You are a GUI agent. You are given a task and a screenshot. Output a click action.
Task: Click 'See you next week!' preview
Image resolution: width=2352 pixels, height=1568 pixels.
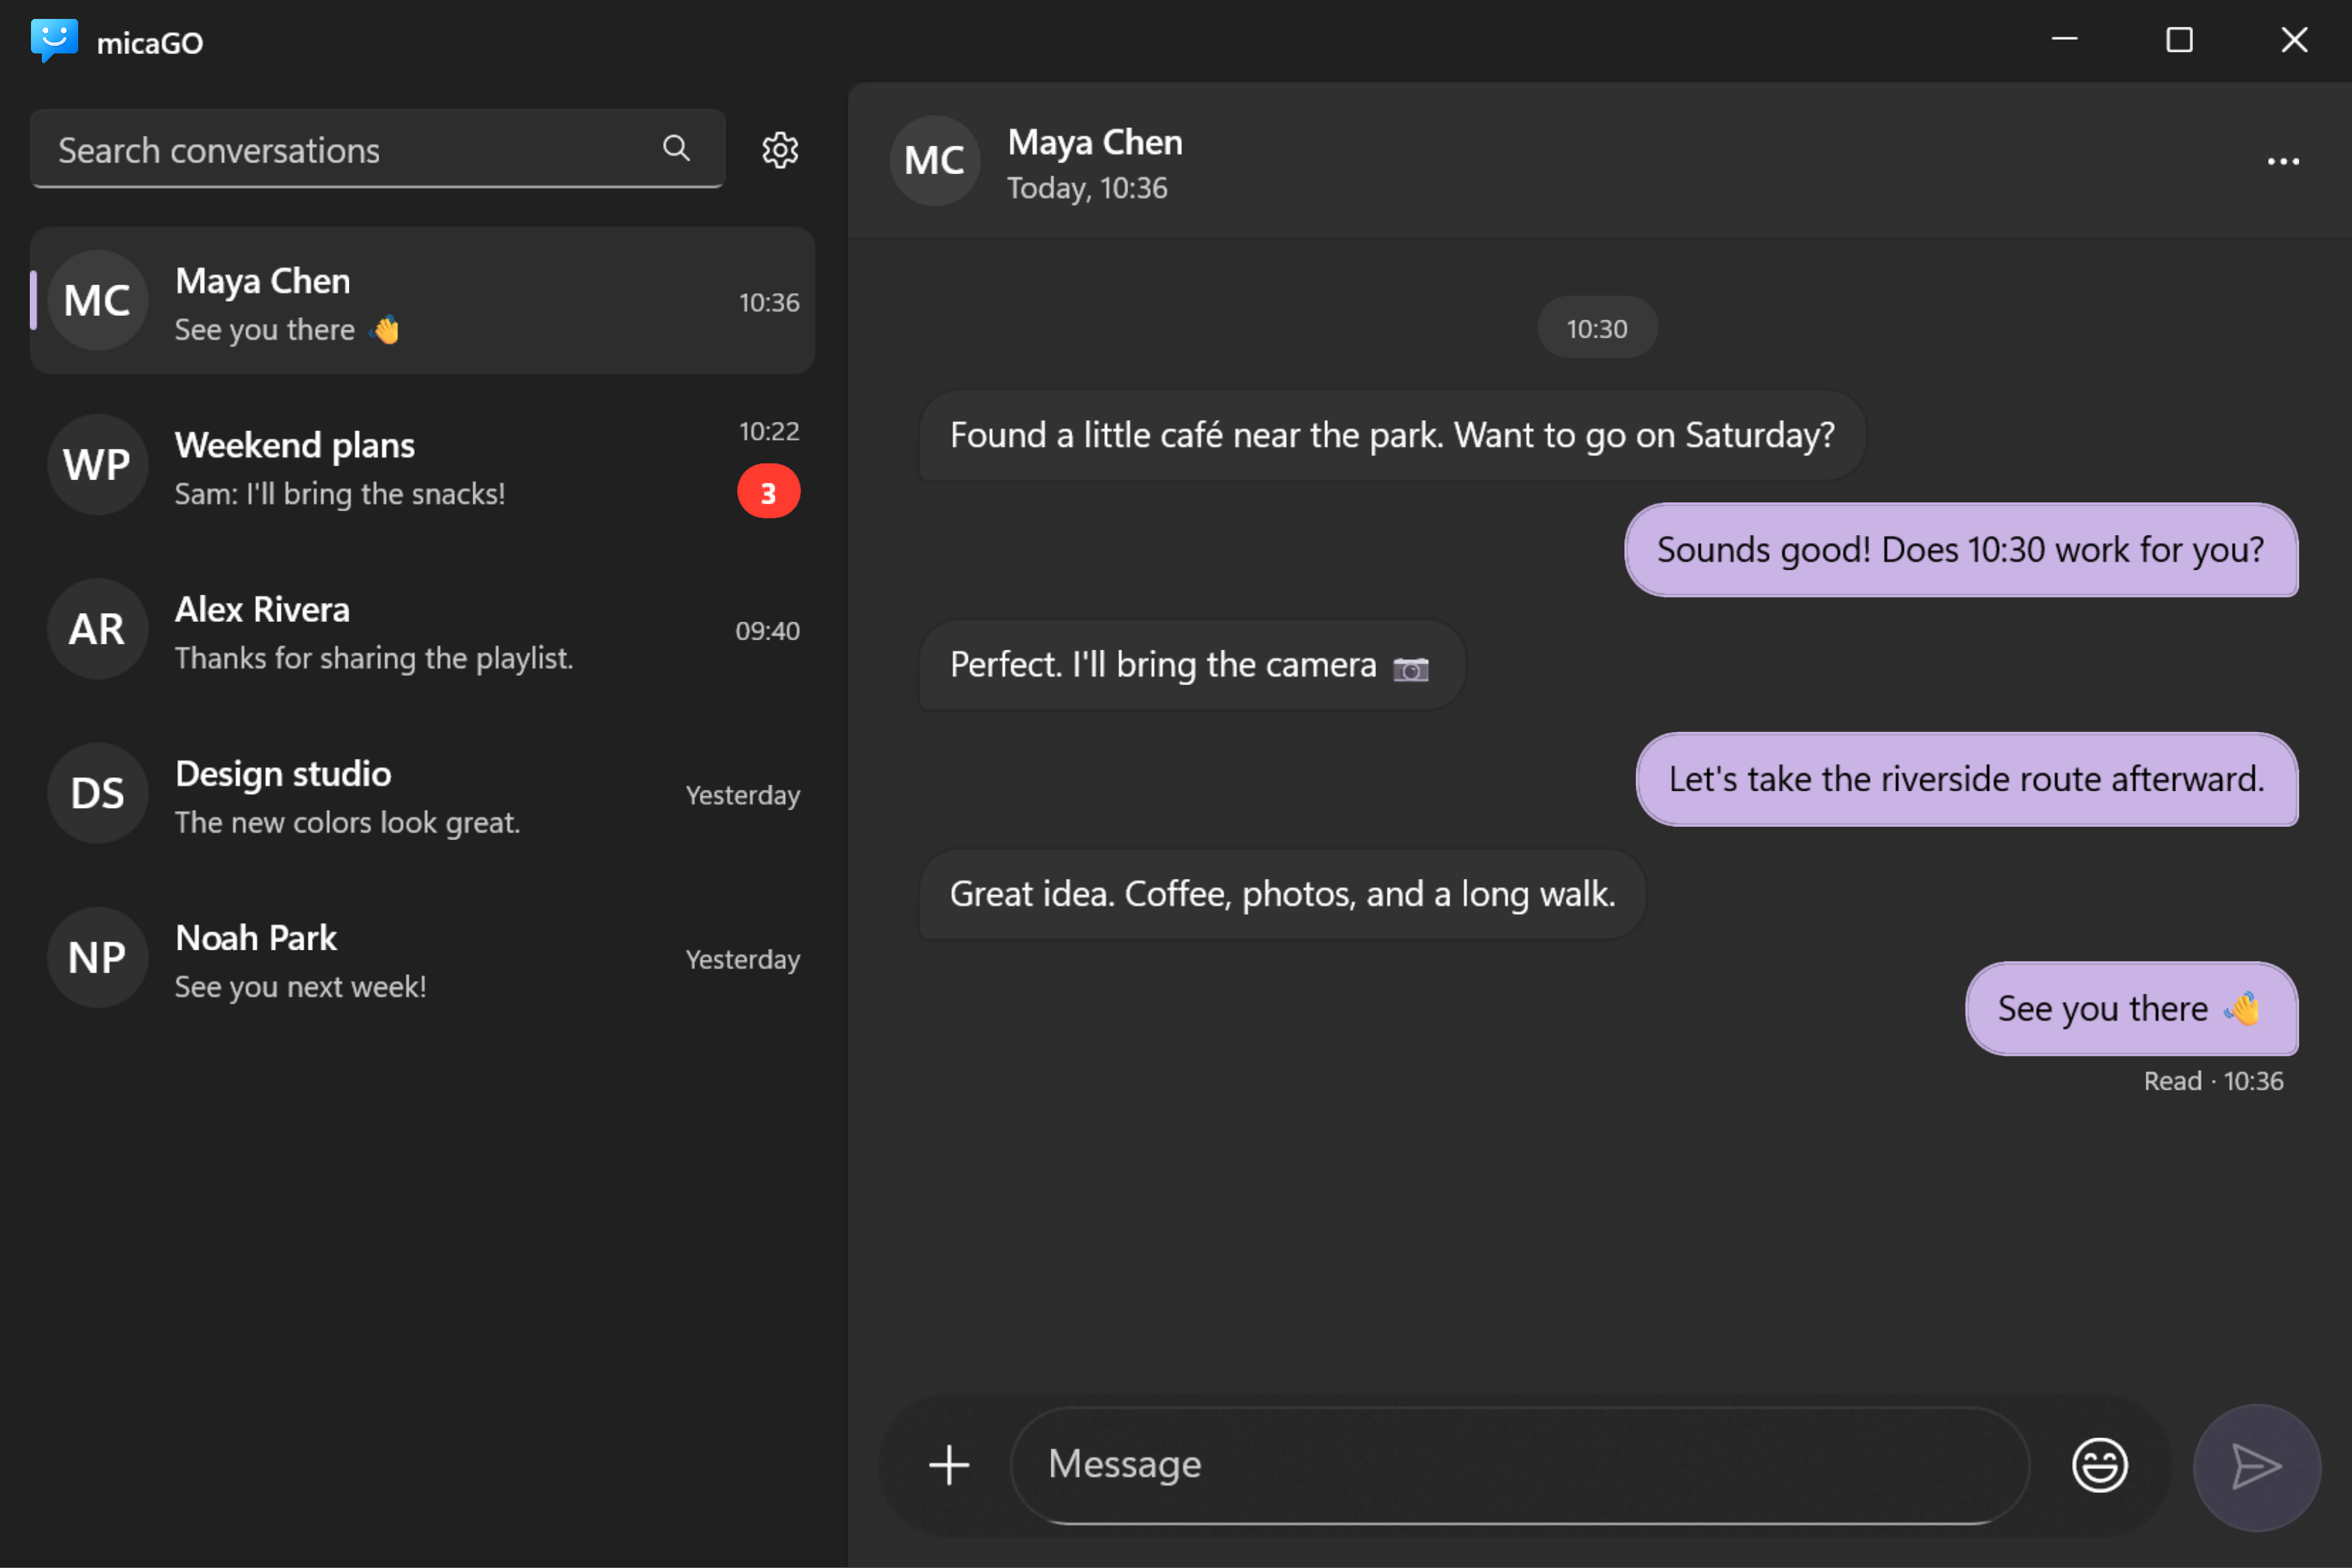(x=301, y=986)
